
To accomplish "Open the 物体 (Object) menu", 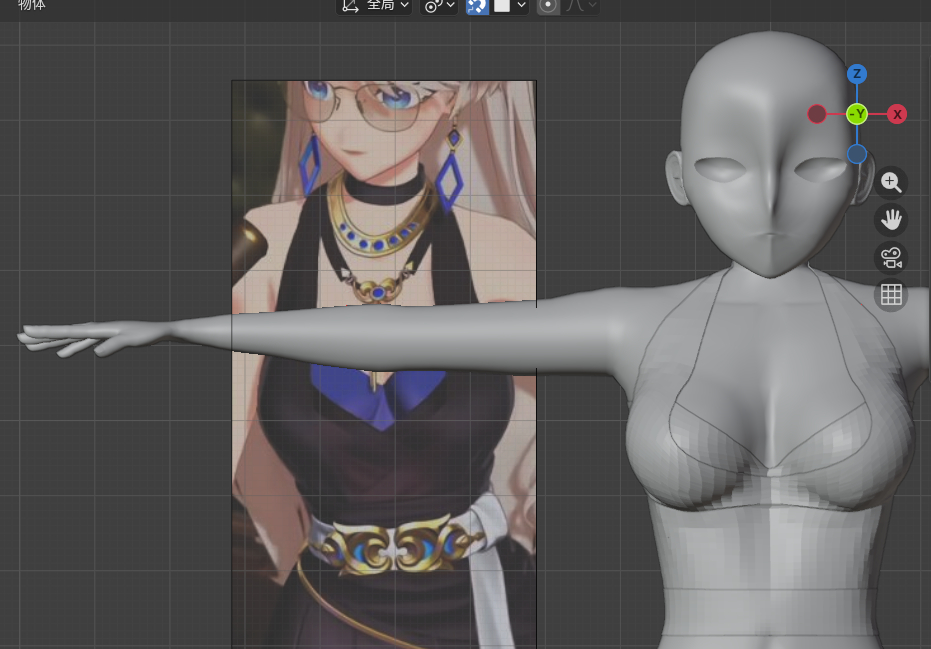I will click(x=31, y=6).
